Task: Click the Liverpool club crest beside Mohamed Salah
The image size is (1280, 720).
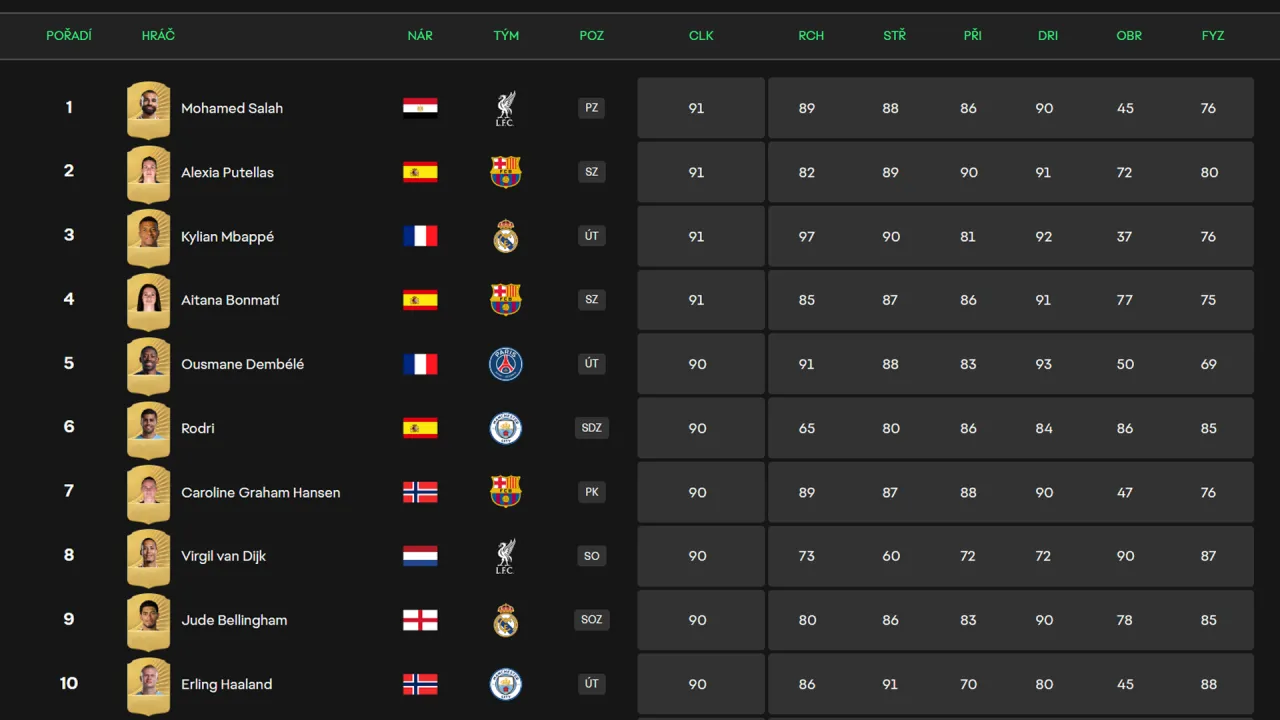Action: click(x=505, y=108)
